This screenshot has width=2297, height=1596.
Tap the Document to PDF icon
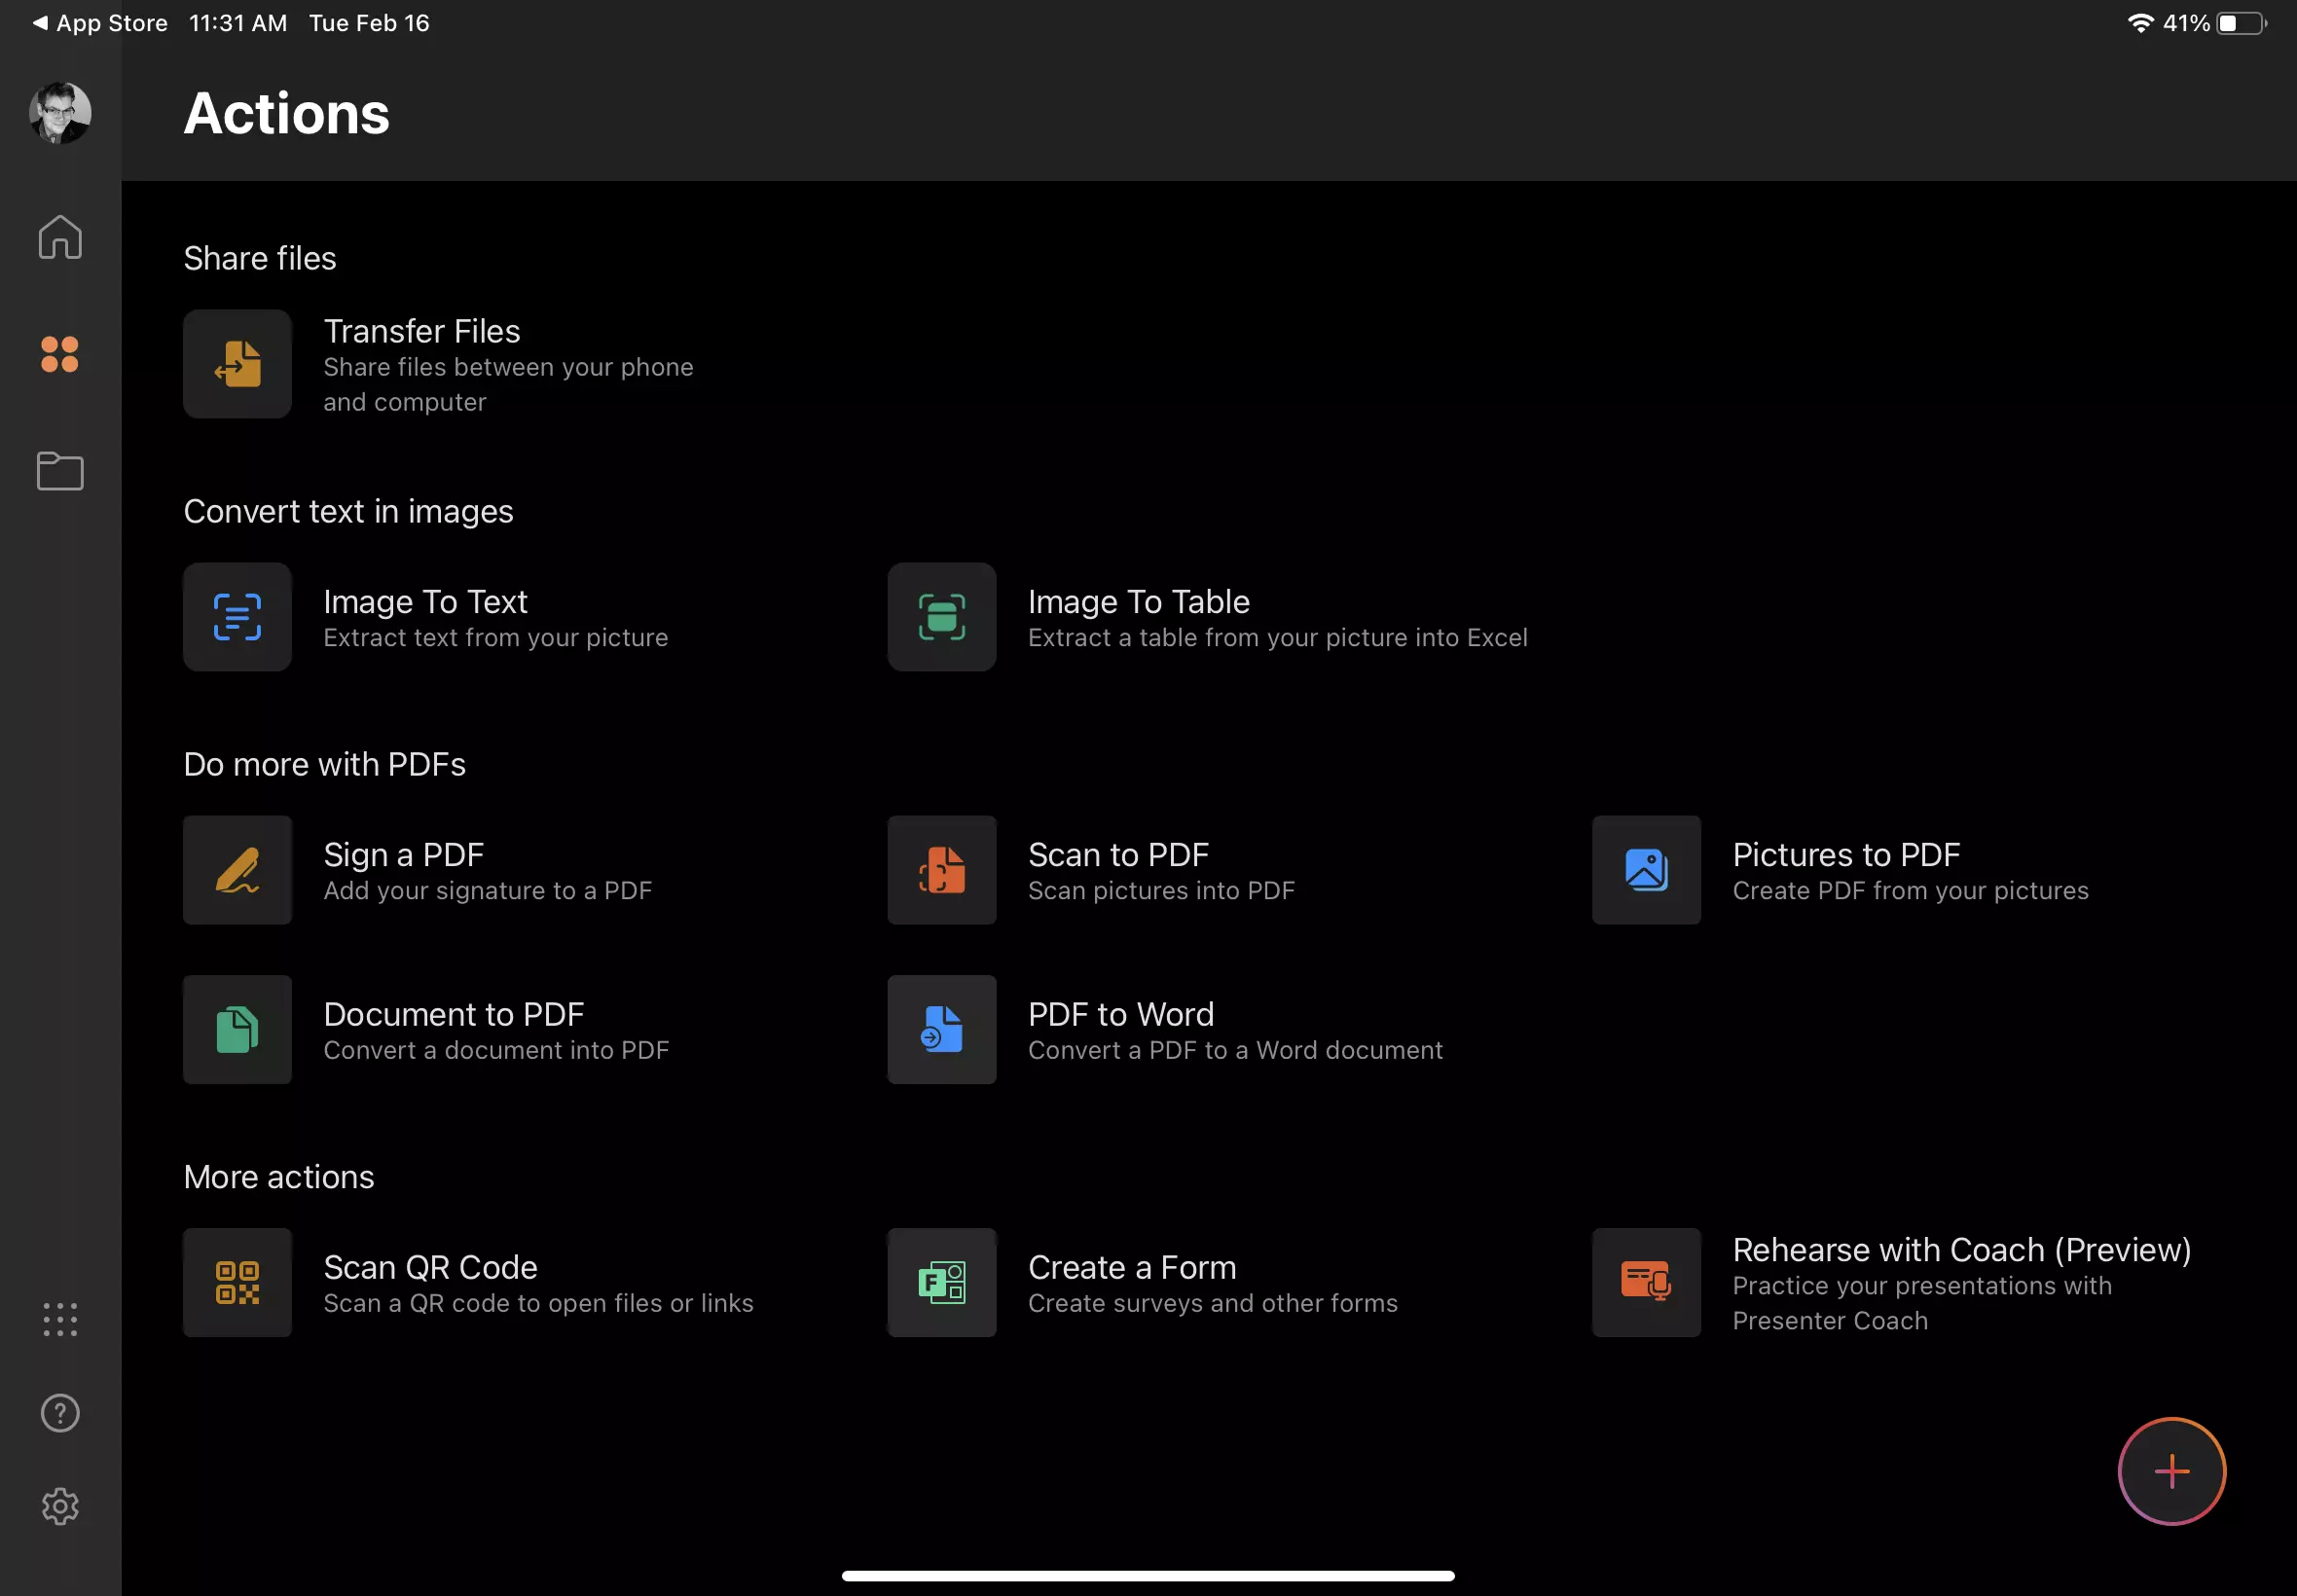pyautogui.click(x=237, y=1030)
